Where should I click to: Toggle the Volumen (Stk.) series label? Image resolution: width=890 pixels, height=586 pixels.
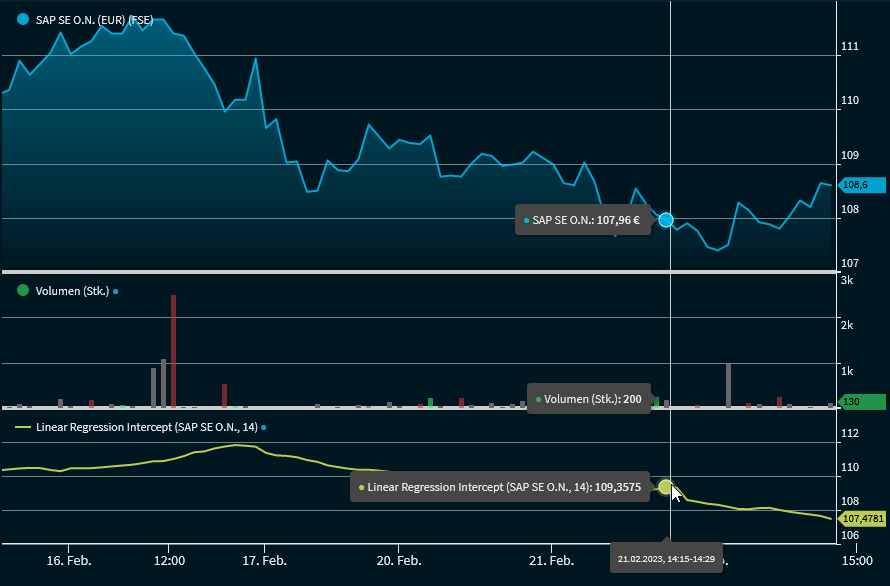tap(71, 291)
